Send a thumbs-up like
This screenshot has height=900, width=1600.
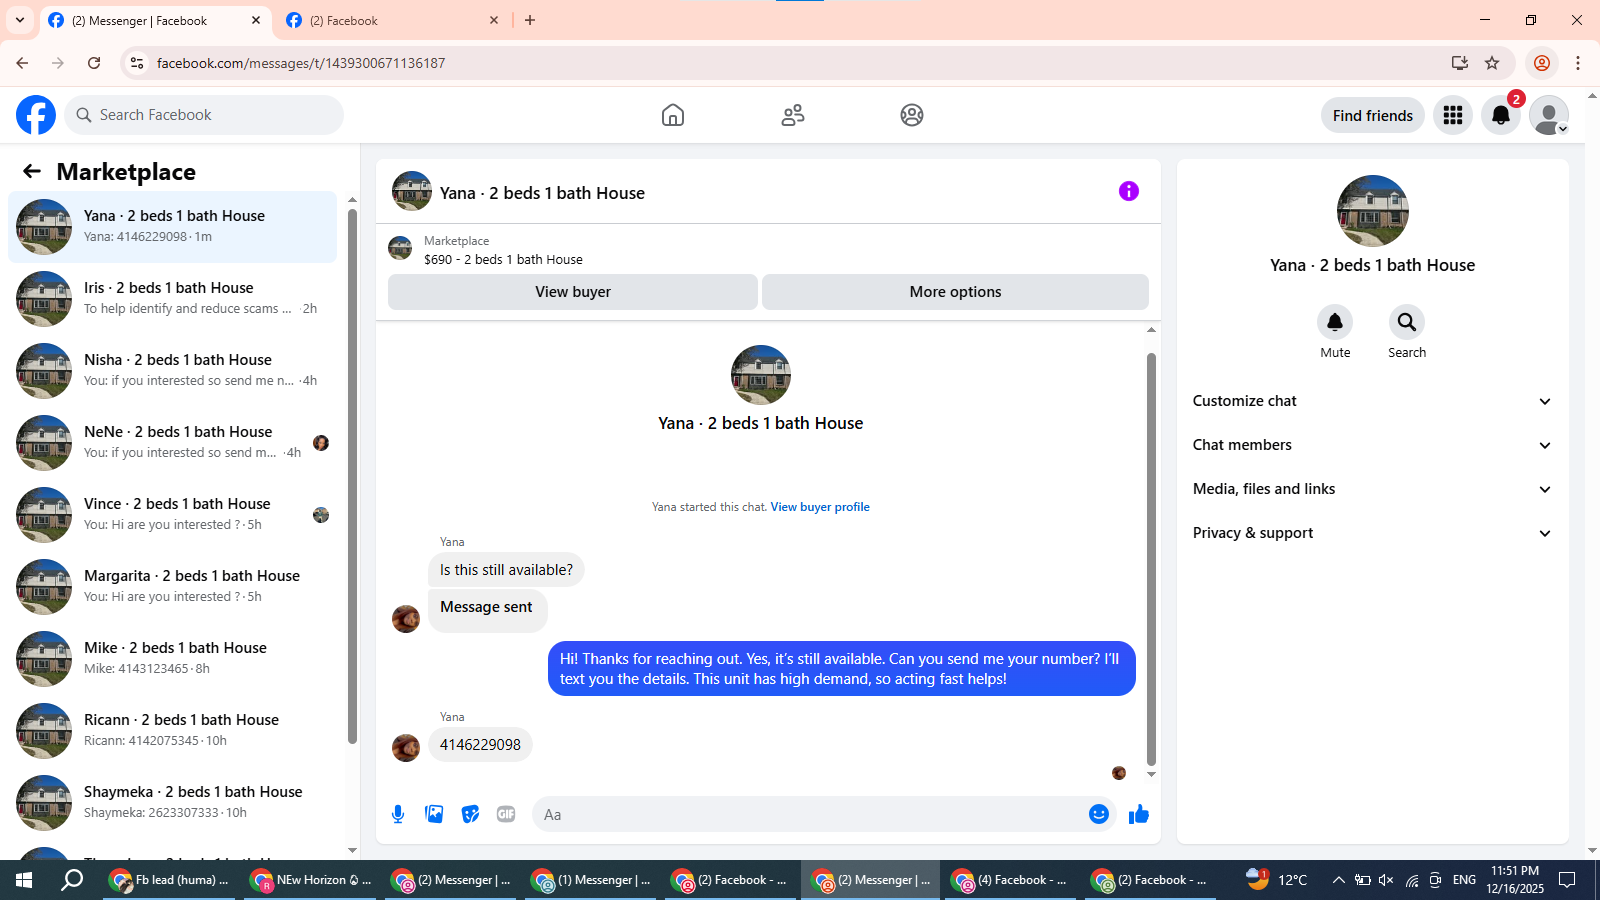1139,814
